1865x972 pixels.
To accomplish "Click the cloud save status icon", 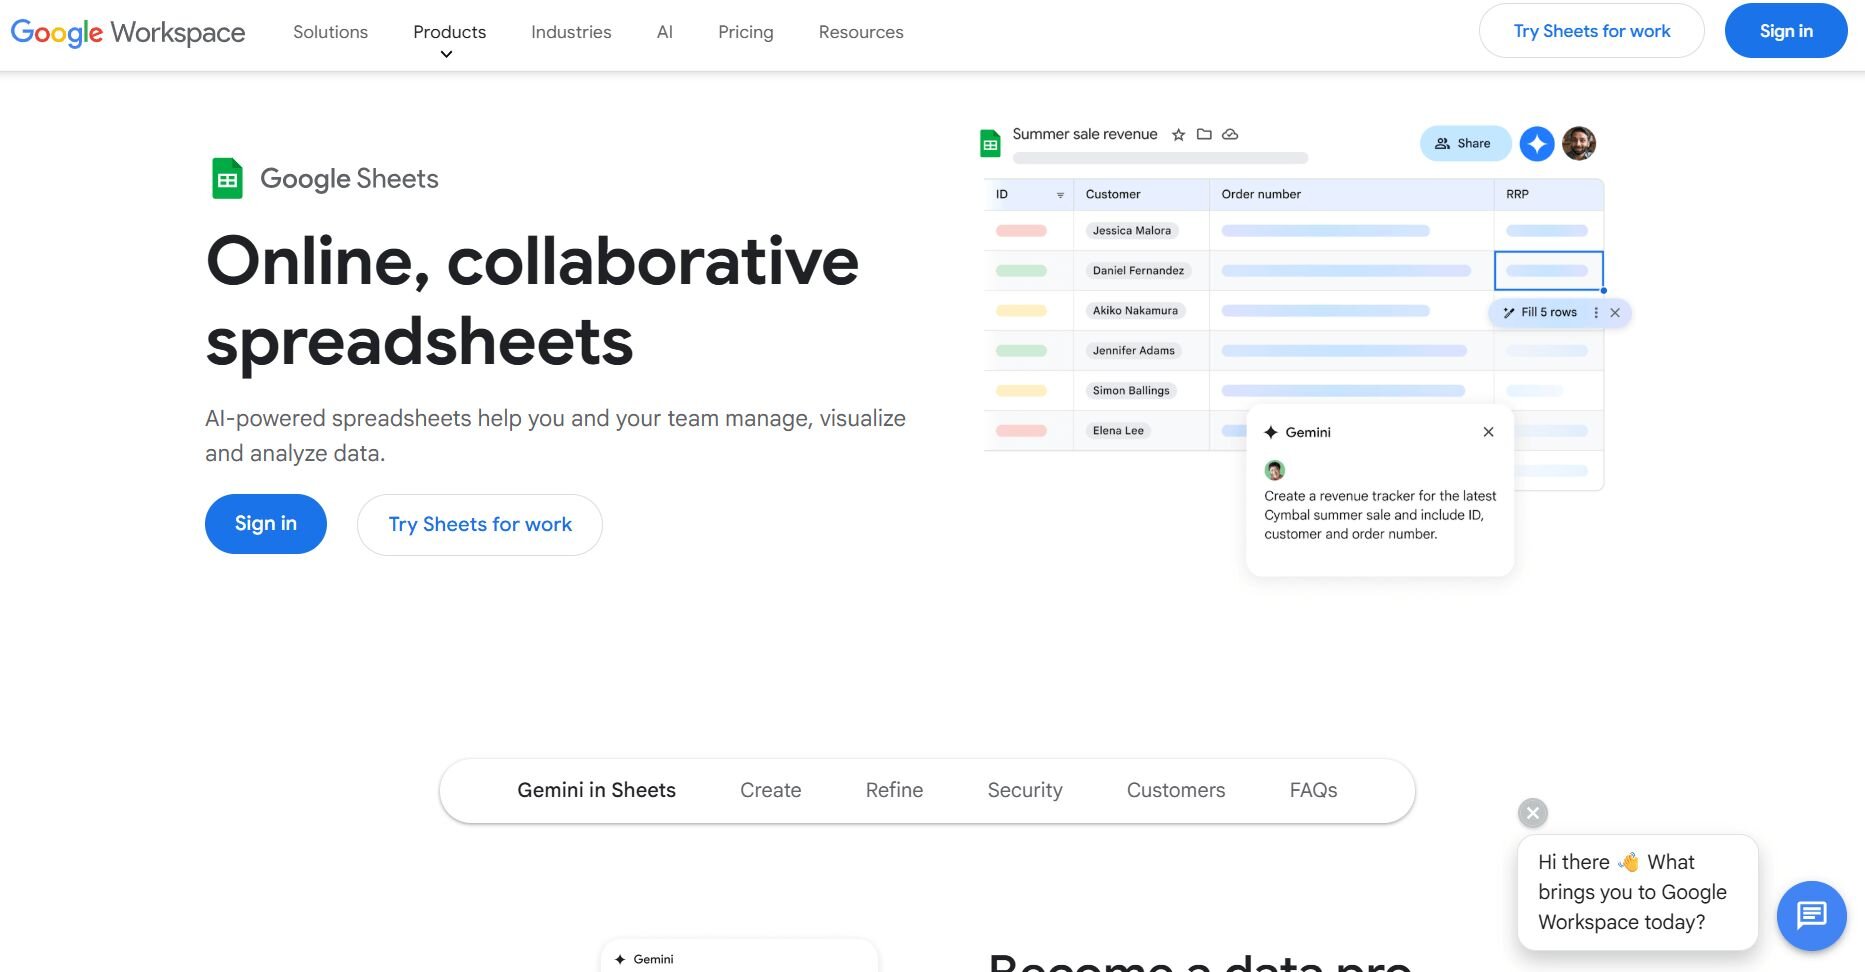I will (x=1230, y=134).
